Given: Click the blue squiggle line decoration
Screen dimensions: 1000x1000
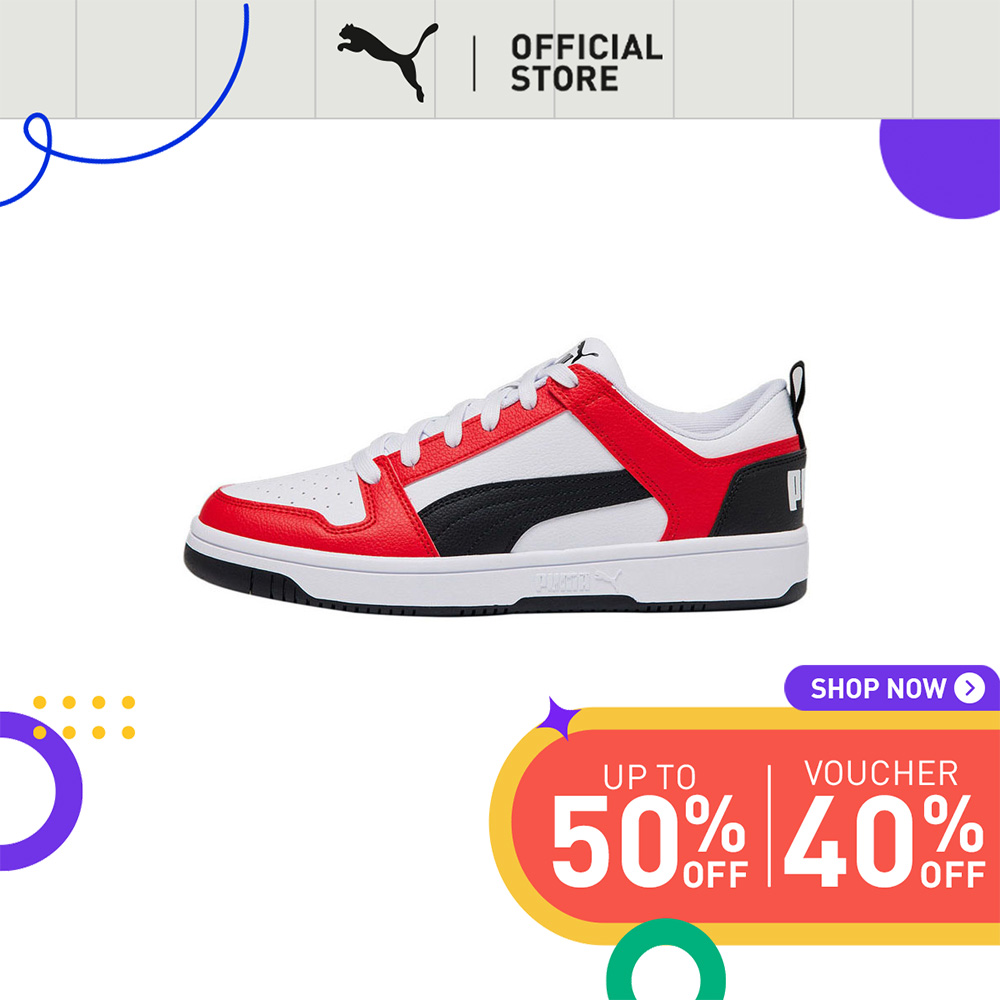Looking at the screenshot, I should click(124, 105).
